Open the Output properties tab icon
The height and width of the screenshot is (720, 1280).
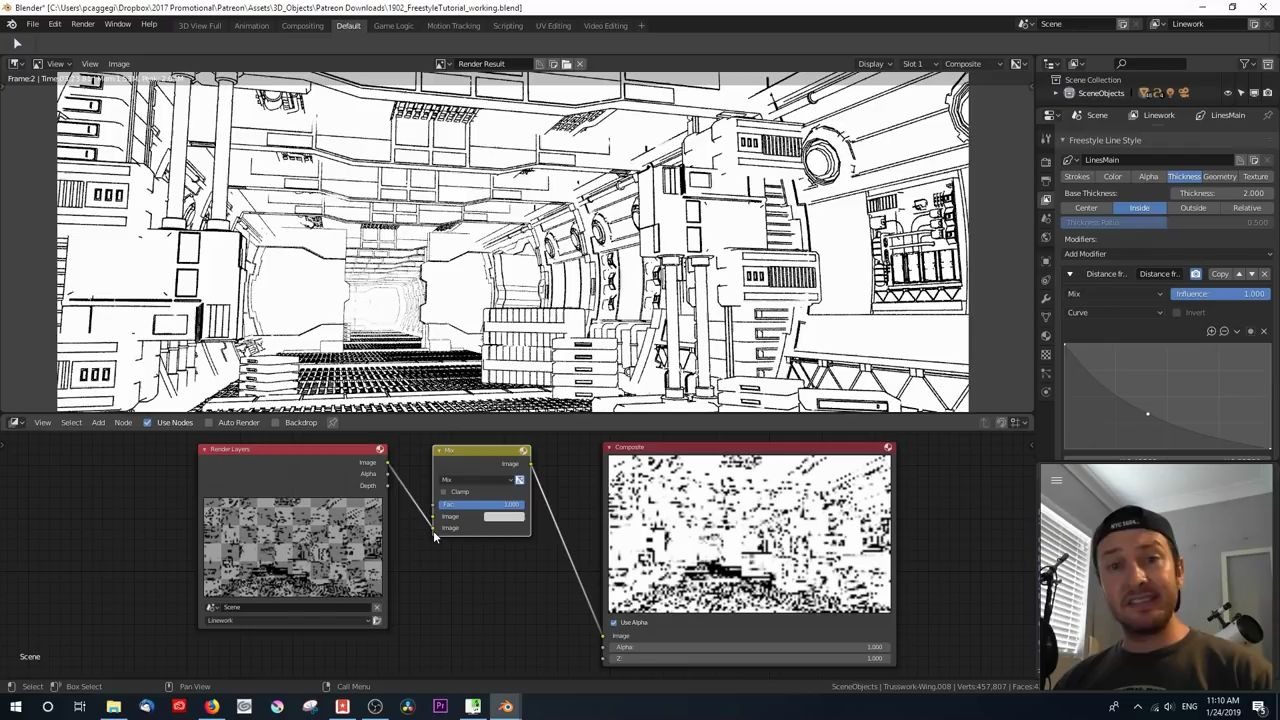(1046, 180)
